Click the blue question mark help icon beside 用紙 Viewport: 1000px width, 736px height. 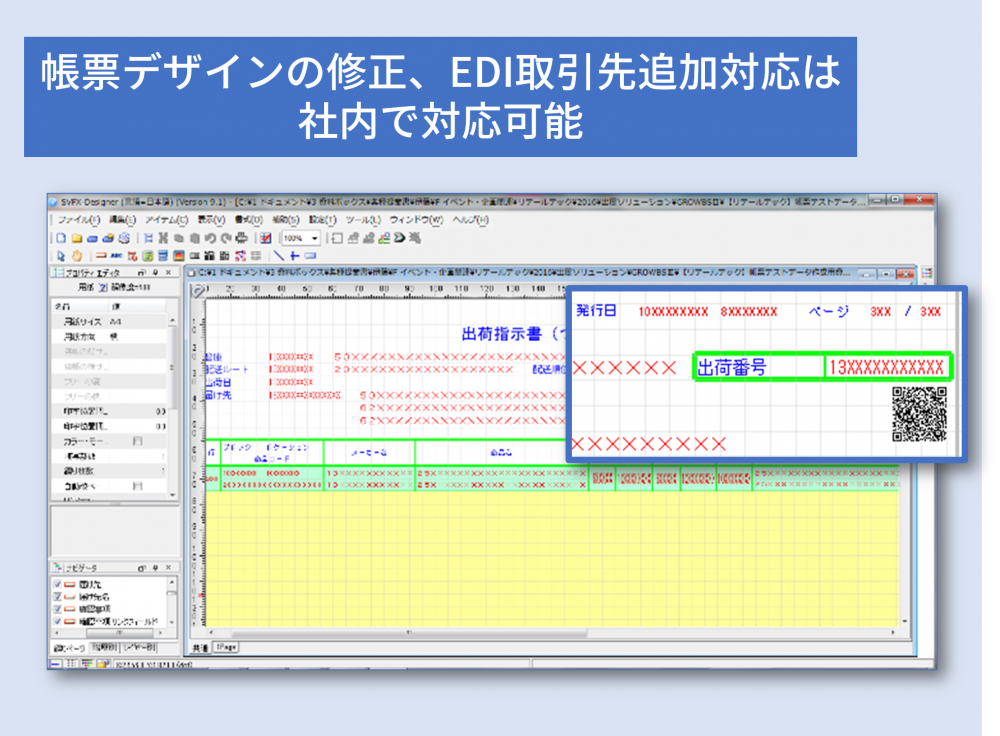(x=103, y=288)
